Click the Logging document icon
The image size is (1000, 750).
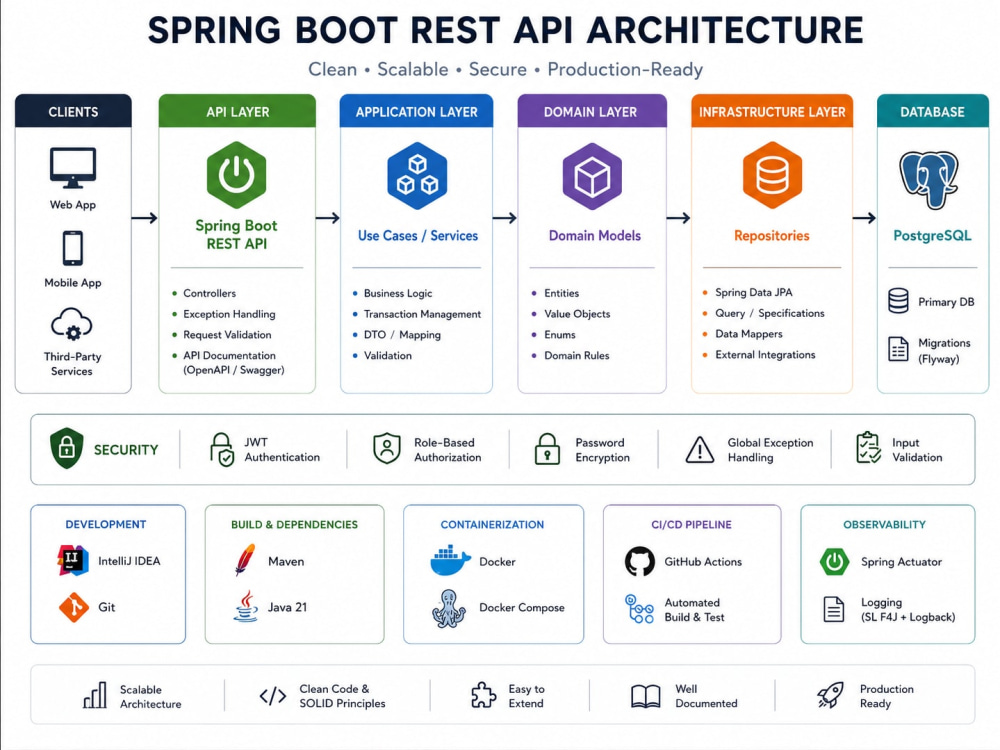[x=834, y=610]
